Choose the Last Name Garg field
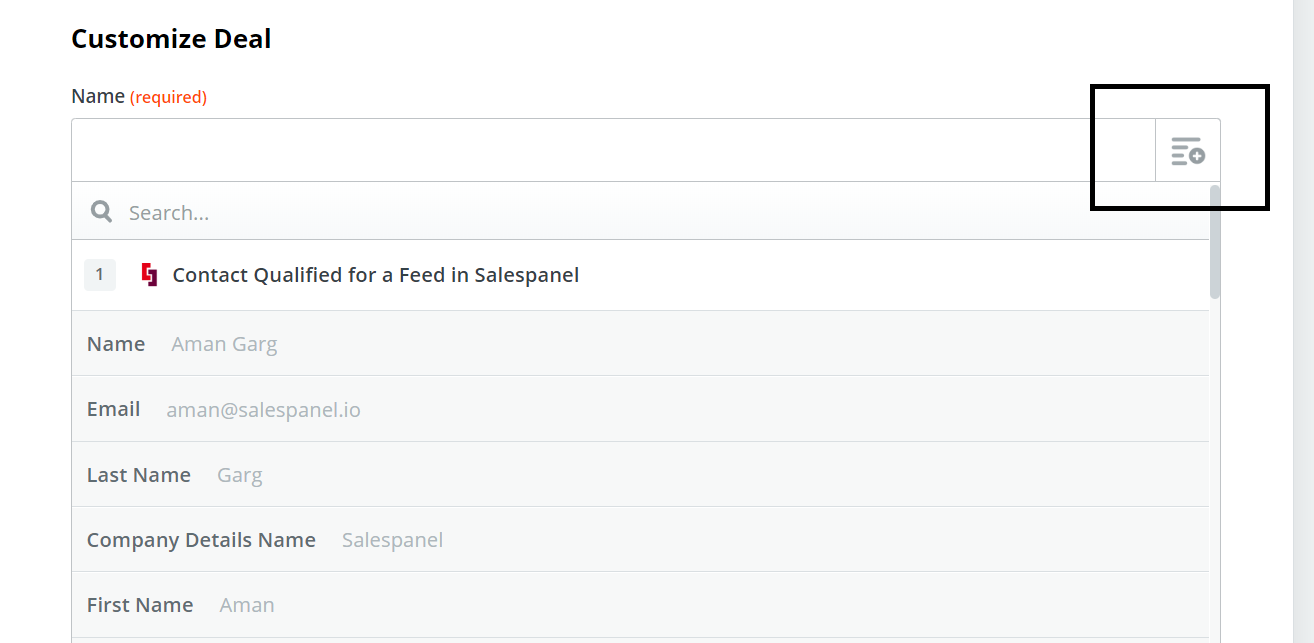 [x=640, y=475]
